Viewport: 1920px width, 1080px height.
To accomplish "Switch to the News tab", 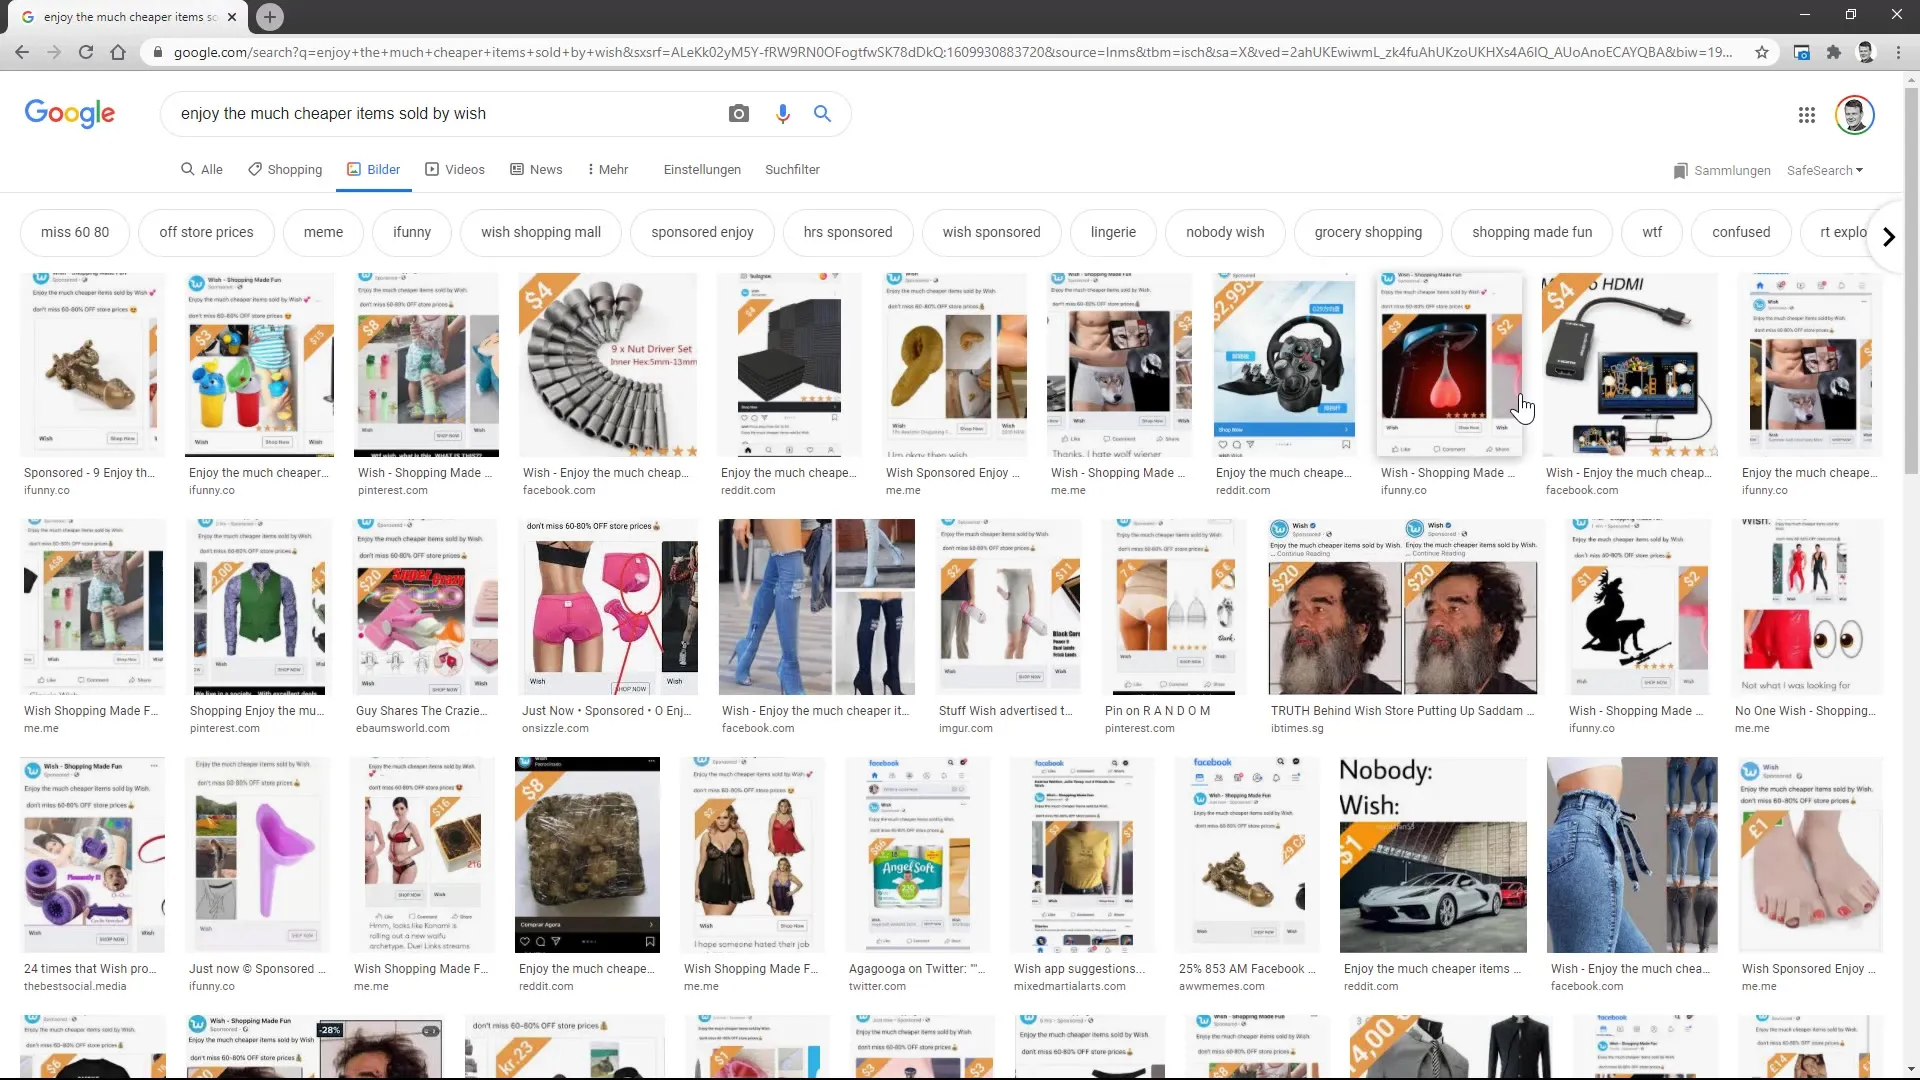I will click(x=536, y=170).
